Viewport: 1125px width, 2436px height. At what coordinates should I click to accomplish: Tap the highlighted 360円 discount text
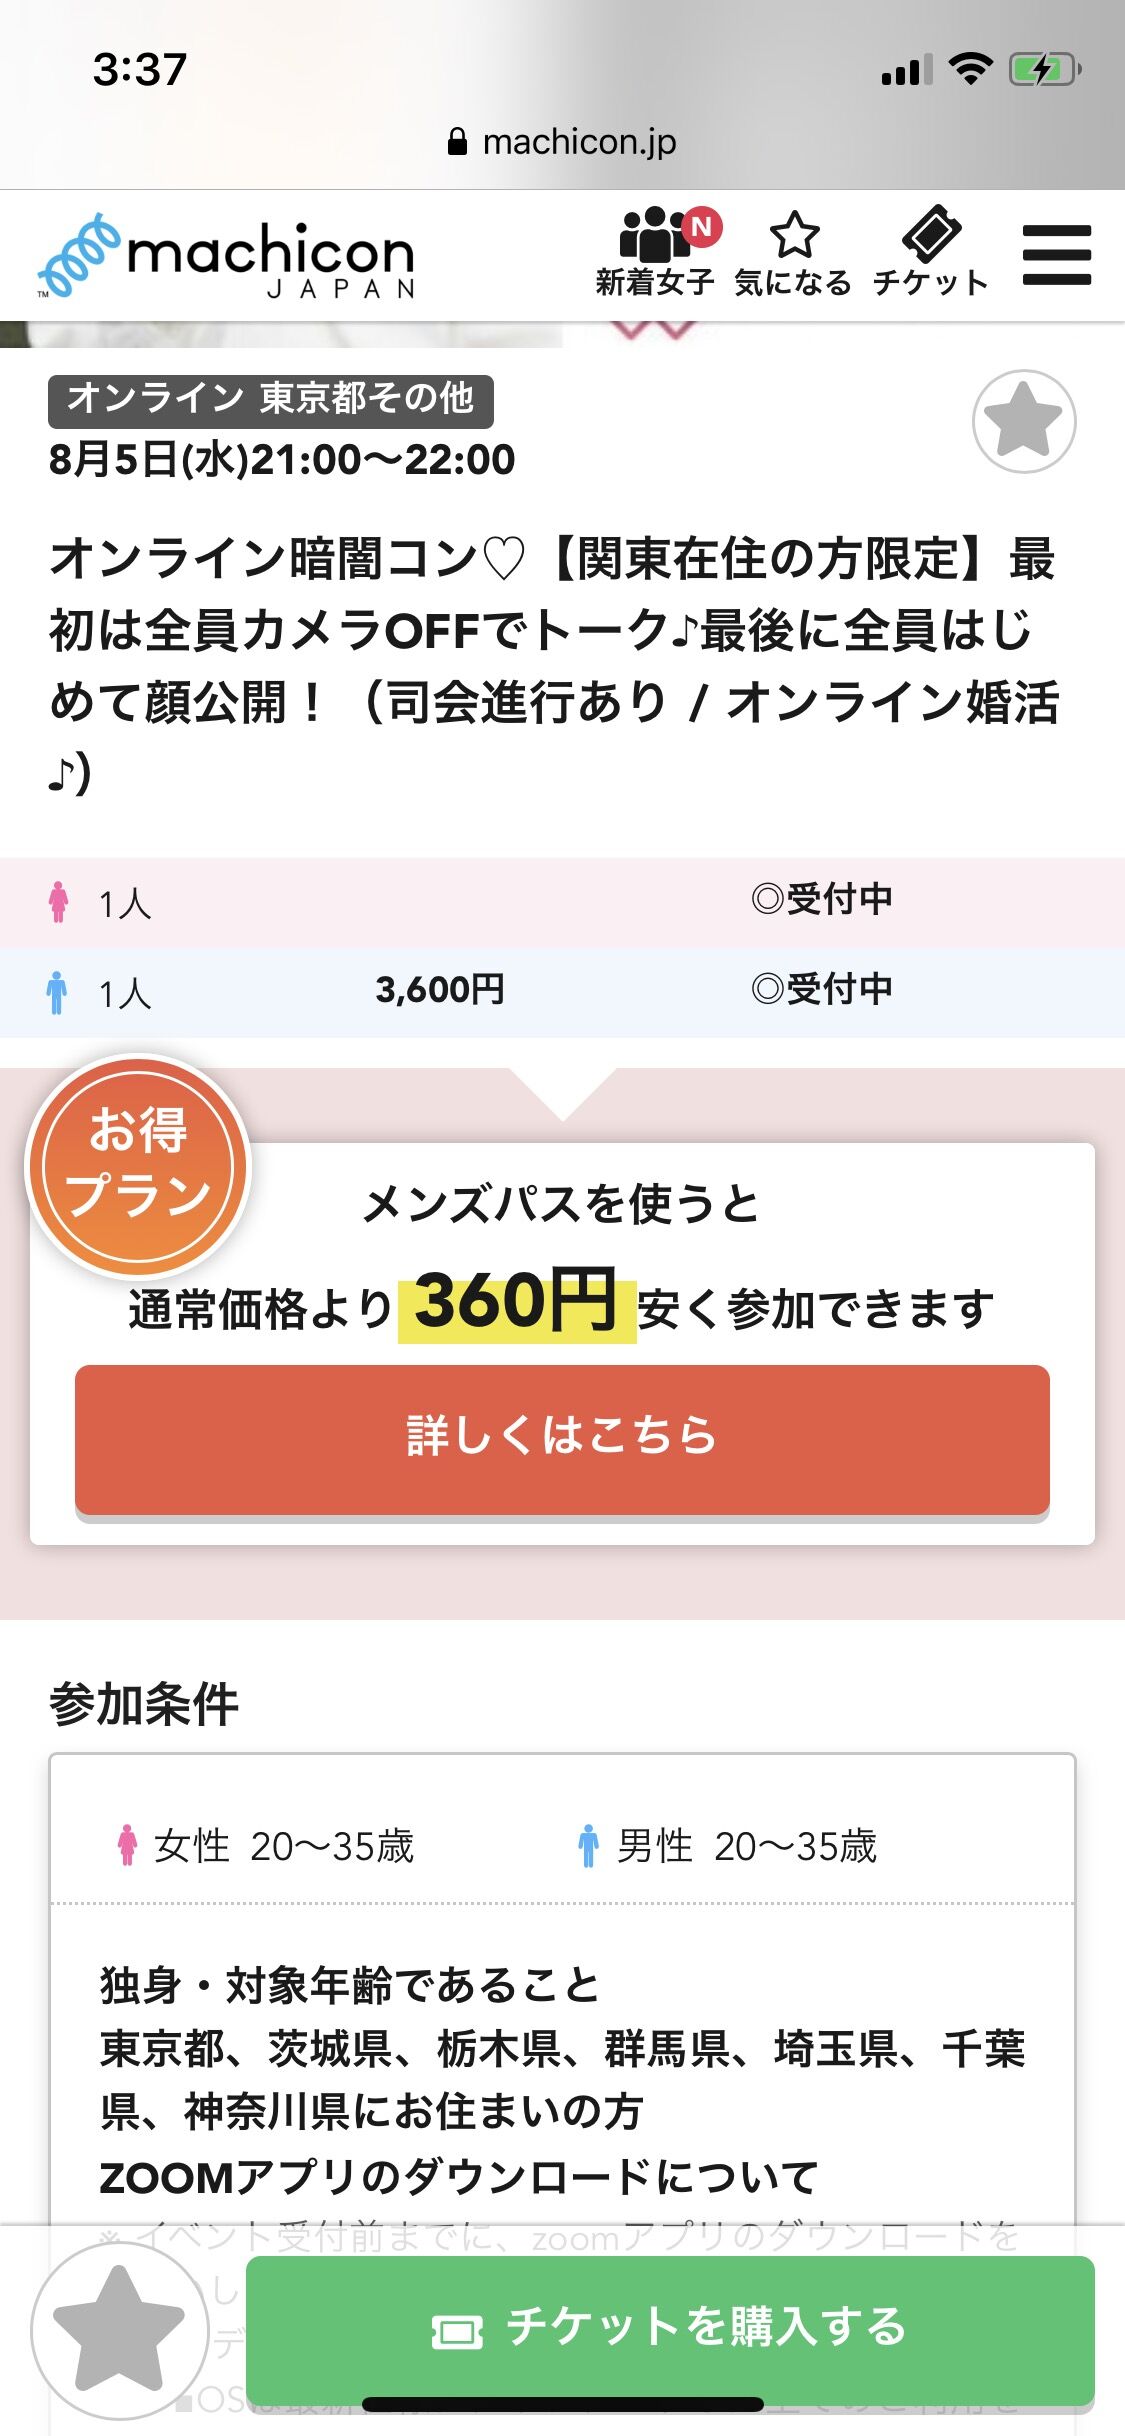point(516,1303)
